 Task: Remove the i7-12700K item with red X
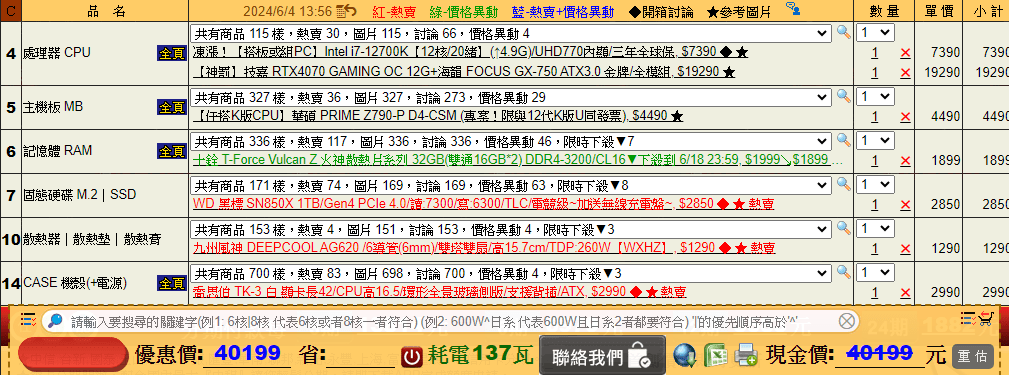905,53
